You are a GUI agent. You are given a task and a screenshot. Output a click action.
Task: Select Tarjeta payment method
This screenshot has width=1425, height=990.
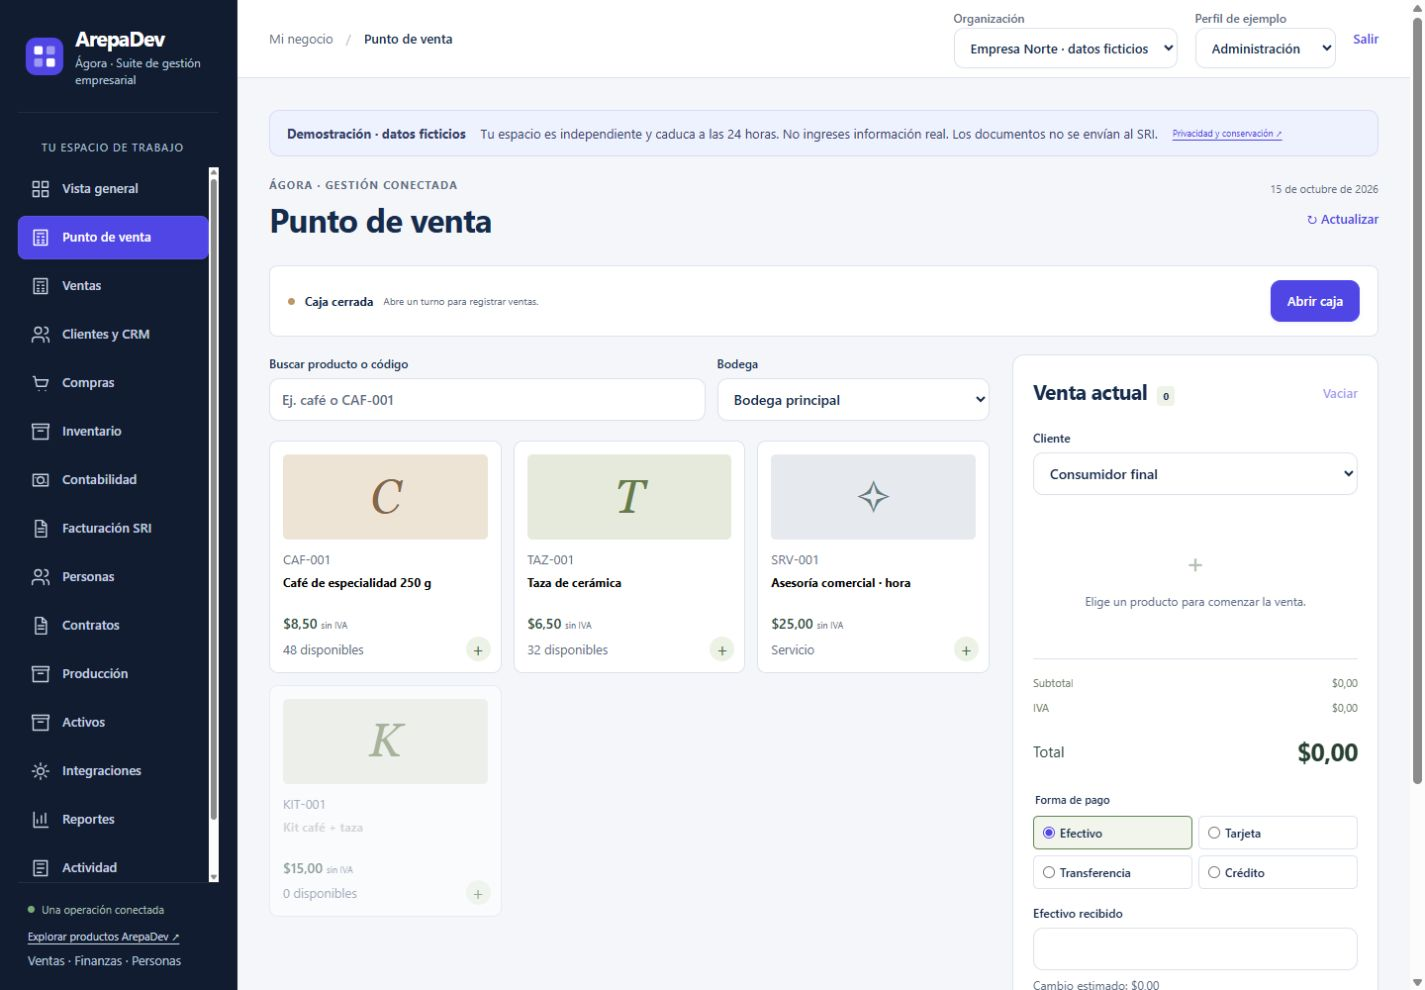[x=1278, y=833]
